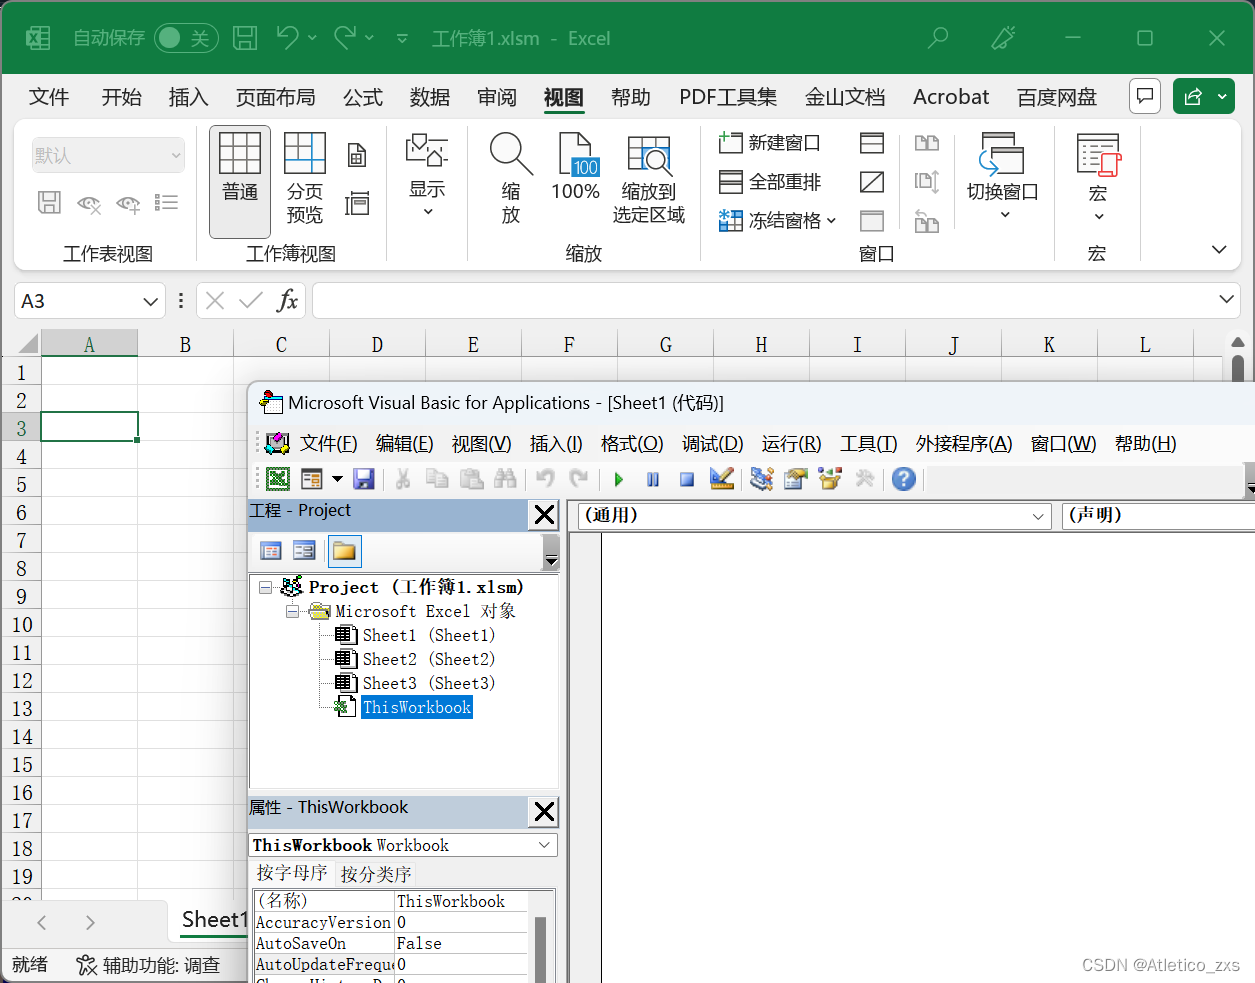This screenshot has height=983, width=1255.
Task: Open the 视图 ribbon tab
Action: (x=563, y=97)
